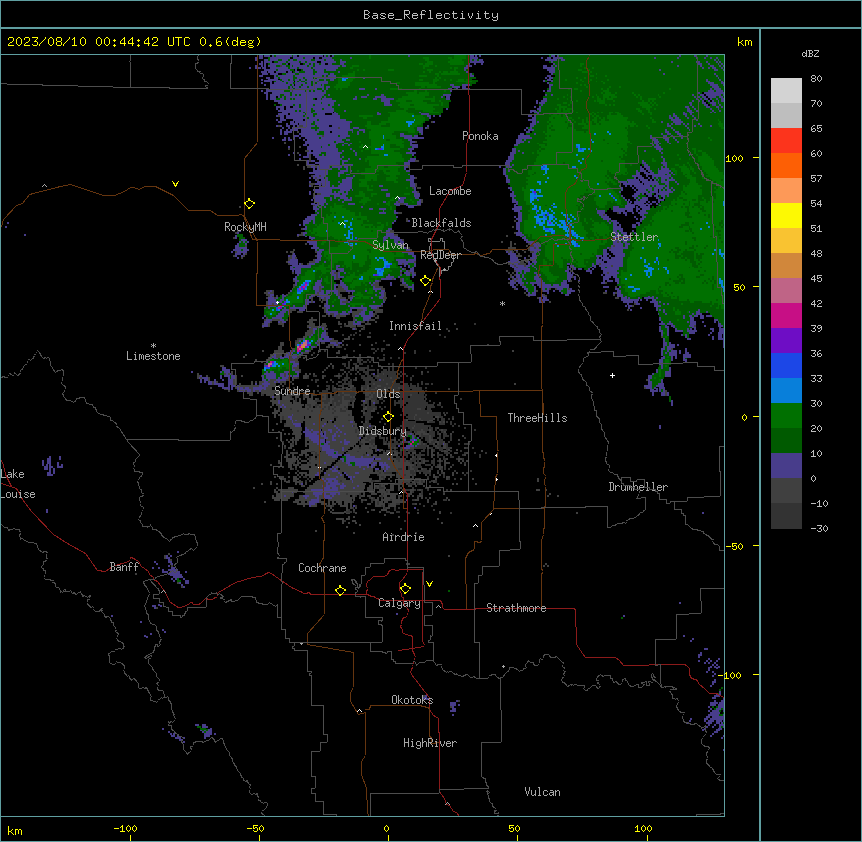Viewport: 862px width, 842px height.
Task: Click the Stettler label
Action: coord(634,237)
